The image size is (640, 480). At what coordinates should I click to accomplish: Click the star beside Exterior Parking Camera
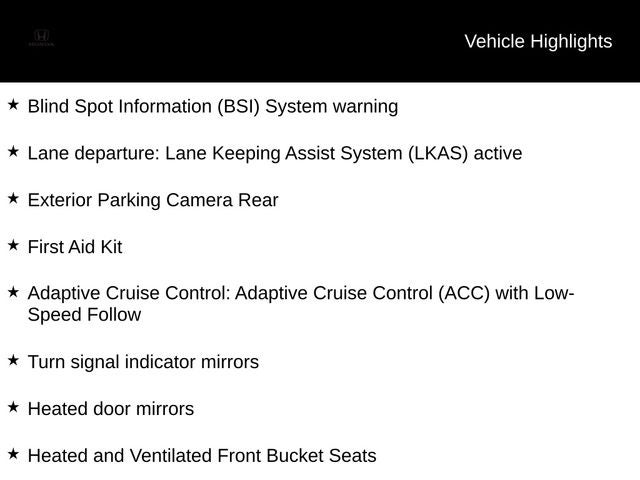tap(13, 198)
